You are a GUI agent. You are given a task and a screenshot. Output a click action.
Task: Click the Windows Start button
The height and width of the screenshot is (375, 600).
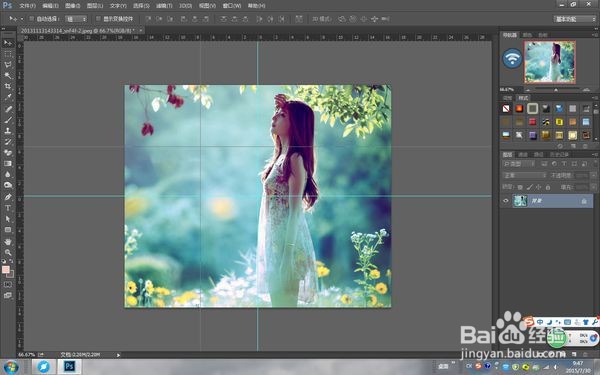[11, 367]
